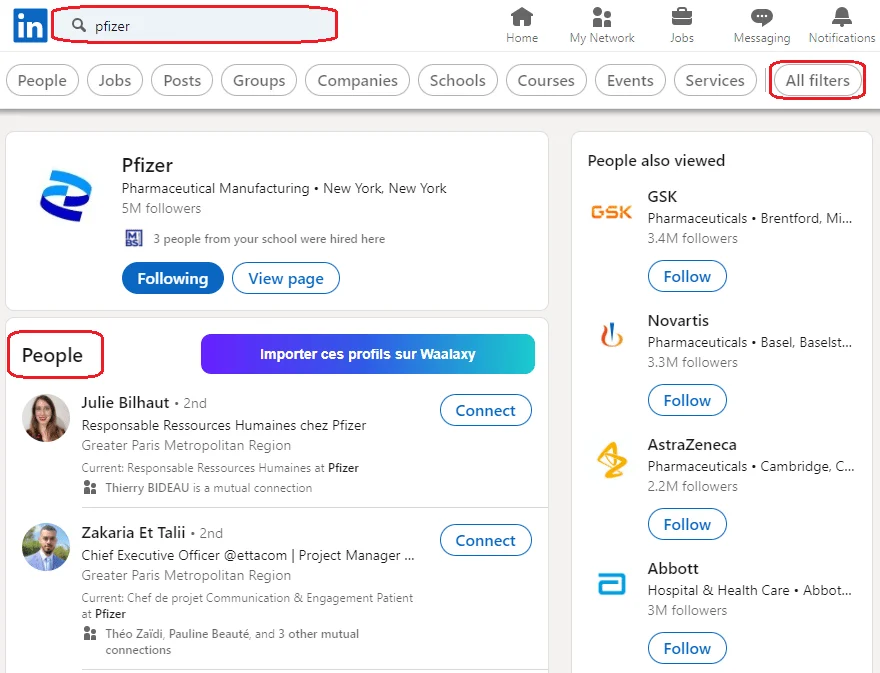
Task: Click the search magnifier icon
Action: (x=79, y=25)
